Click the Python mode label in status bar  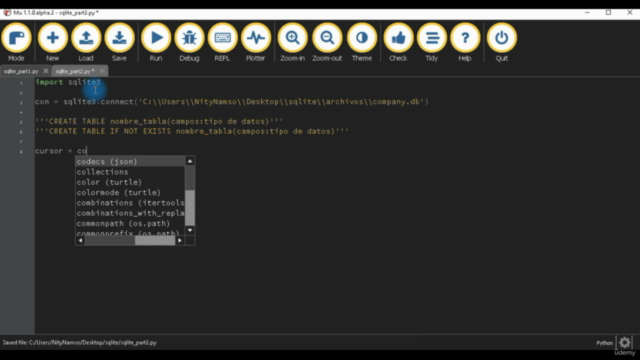(604, 343)
